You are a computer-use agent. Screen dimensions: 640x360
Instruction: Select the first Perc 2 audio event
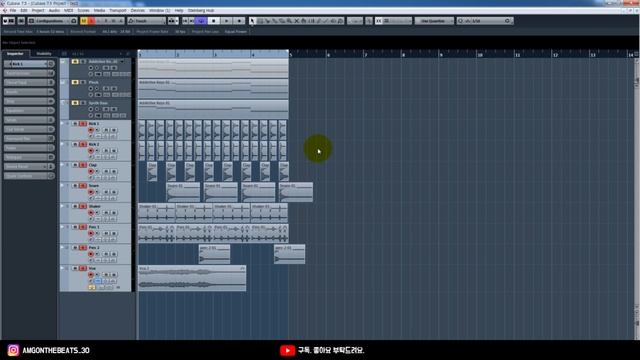pos(214,254)
